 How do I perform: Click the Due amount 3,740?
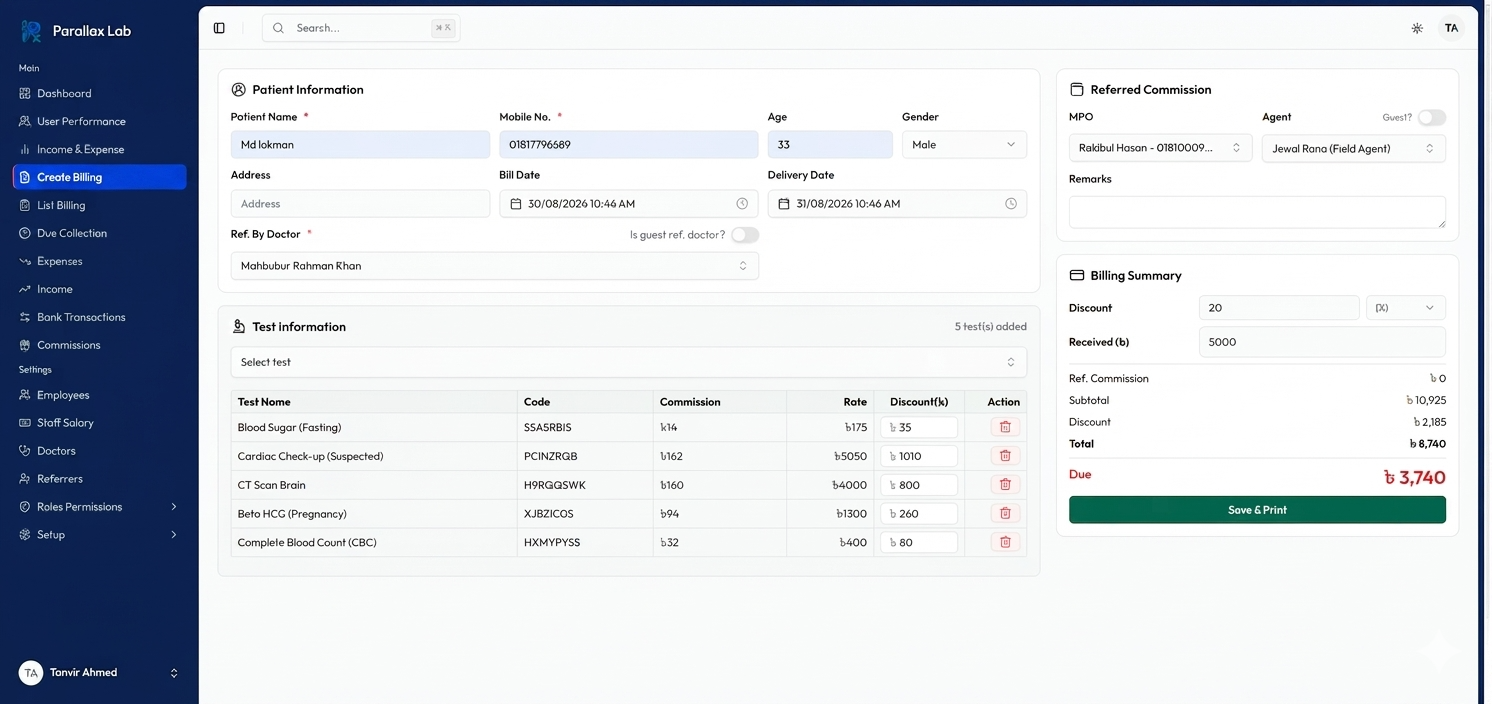[x=1415, y=478]
